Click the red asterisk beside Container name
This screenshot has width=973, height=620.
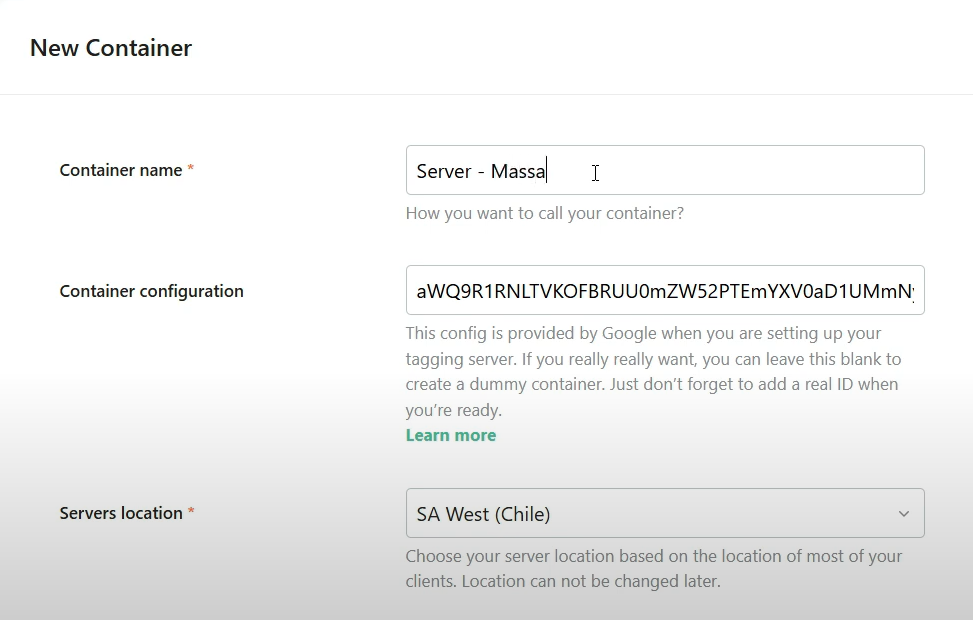tap(191, 168)
